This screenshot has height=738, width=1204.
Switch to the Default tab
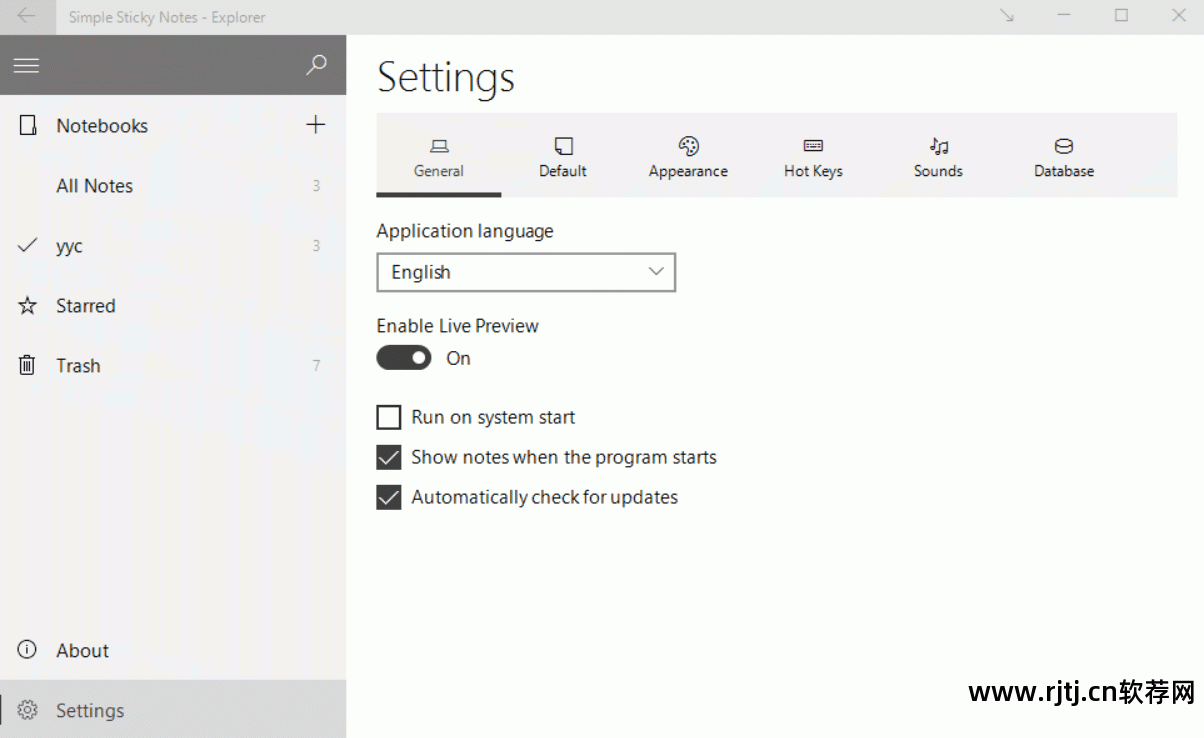[x=563, y=156]
